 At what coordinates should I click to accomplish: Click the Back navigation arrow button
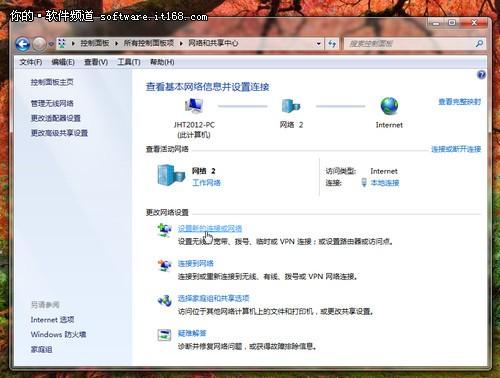23,44
